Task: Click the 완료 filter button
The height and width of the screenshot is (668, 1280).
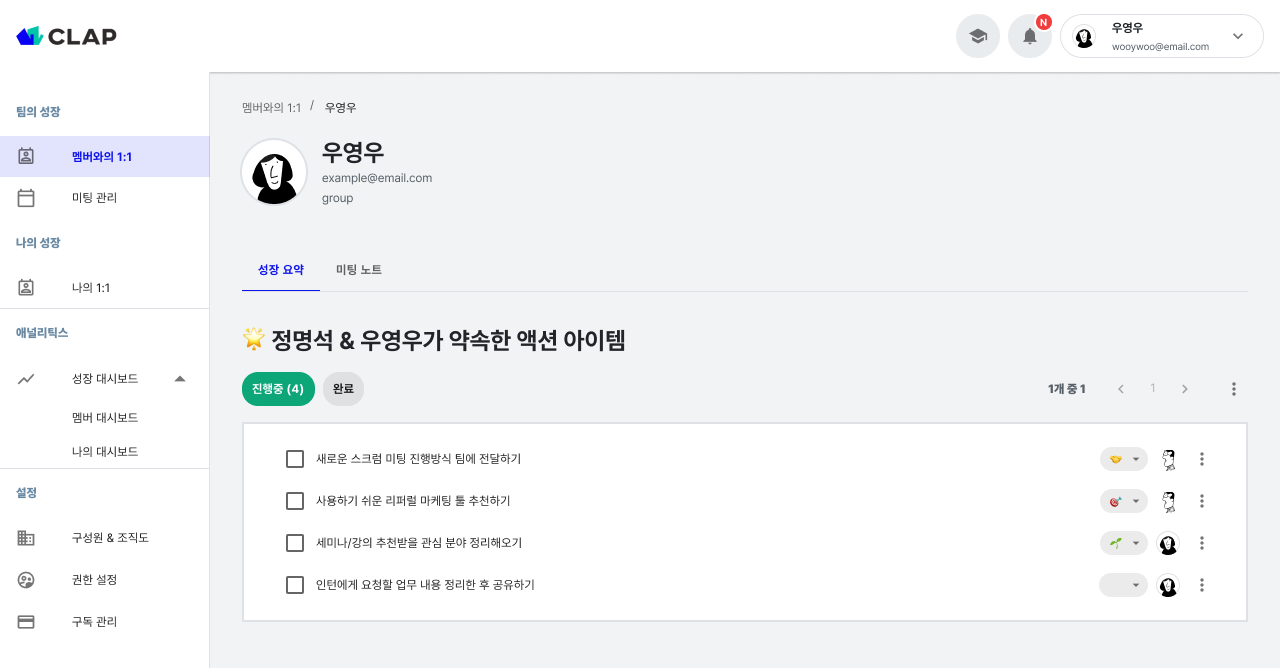Action: (x=343, y=389)
